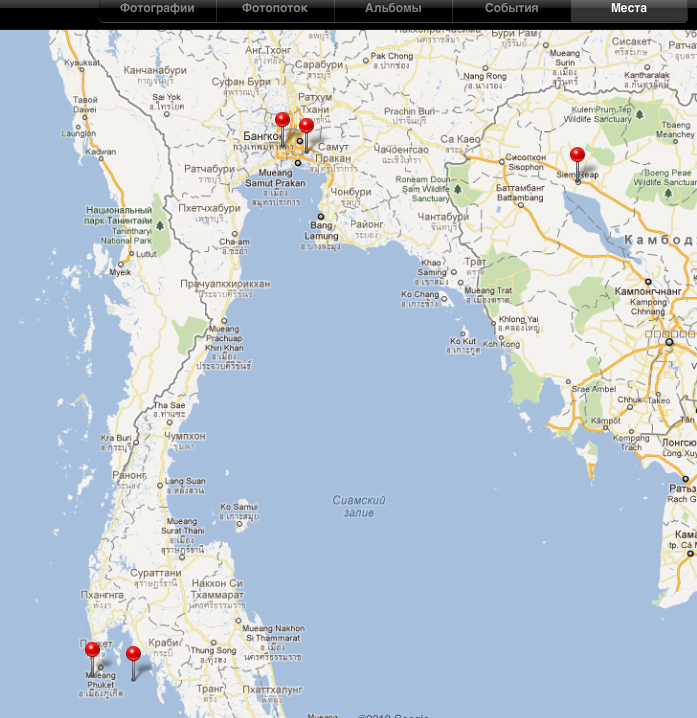Click the Сиамский залив label on map
Screen dimensions: 697x718
click(359, 506)
